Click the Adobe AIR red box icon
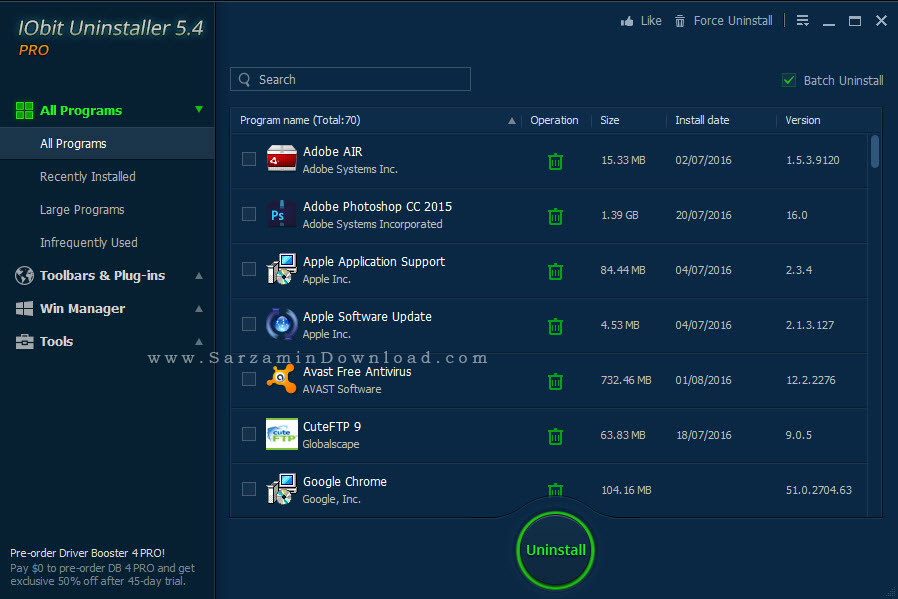The width and height of the screenshot is (898, 599). coord(282,159)
